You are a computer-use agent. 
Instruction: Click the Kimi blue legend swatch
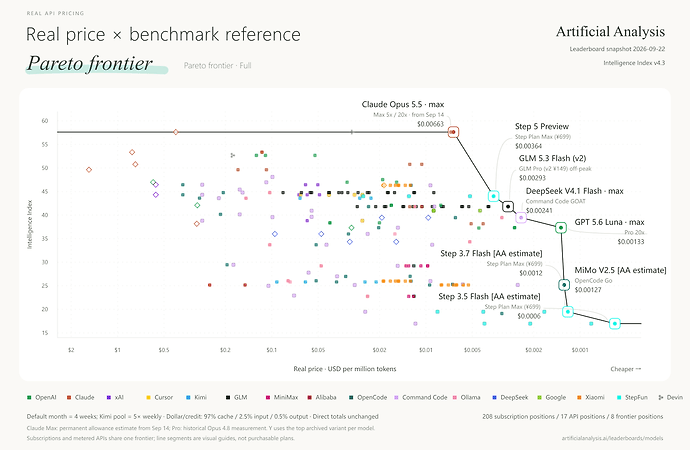point(188,397)
